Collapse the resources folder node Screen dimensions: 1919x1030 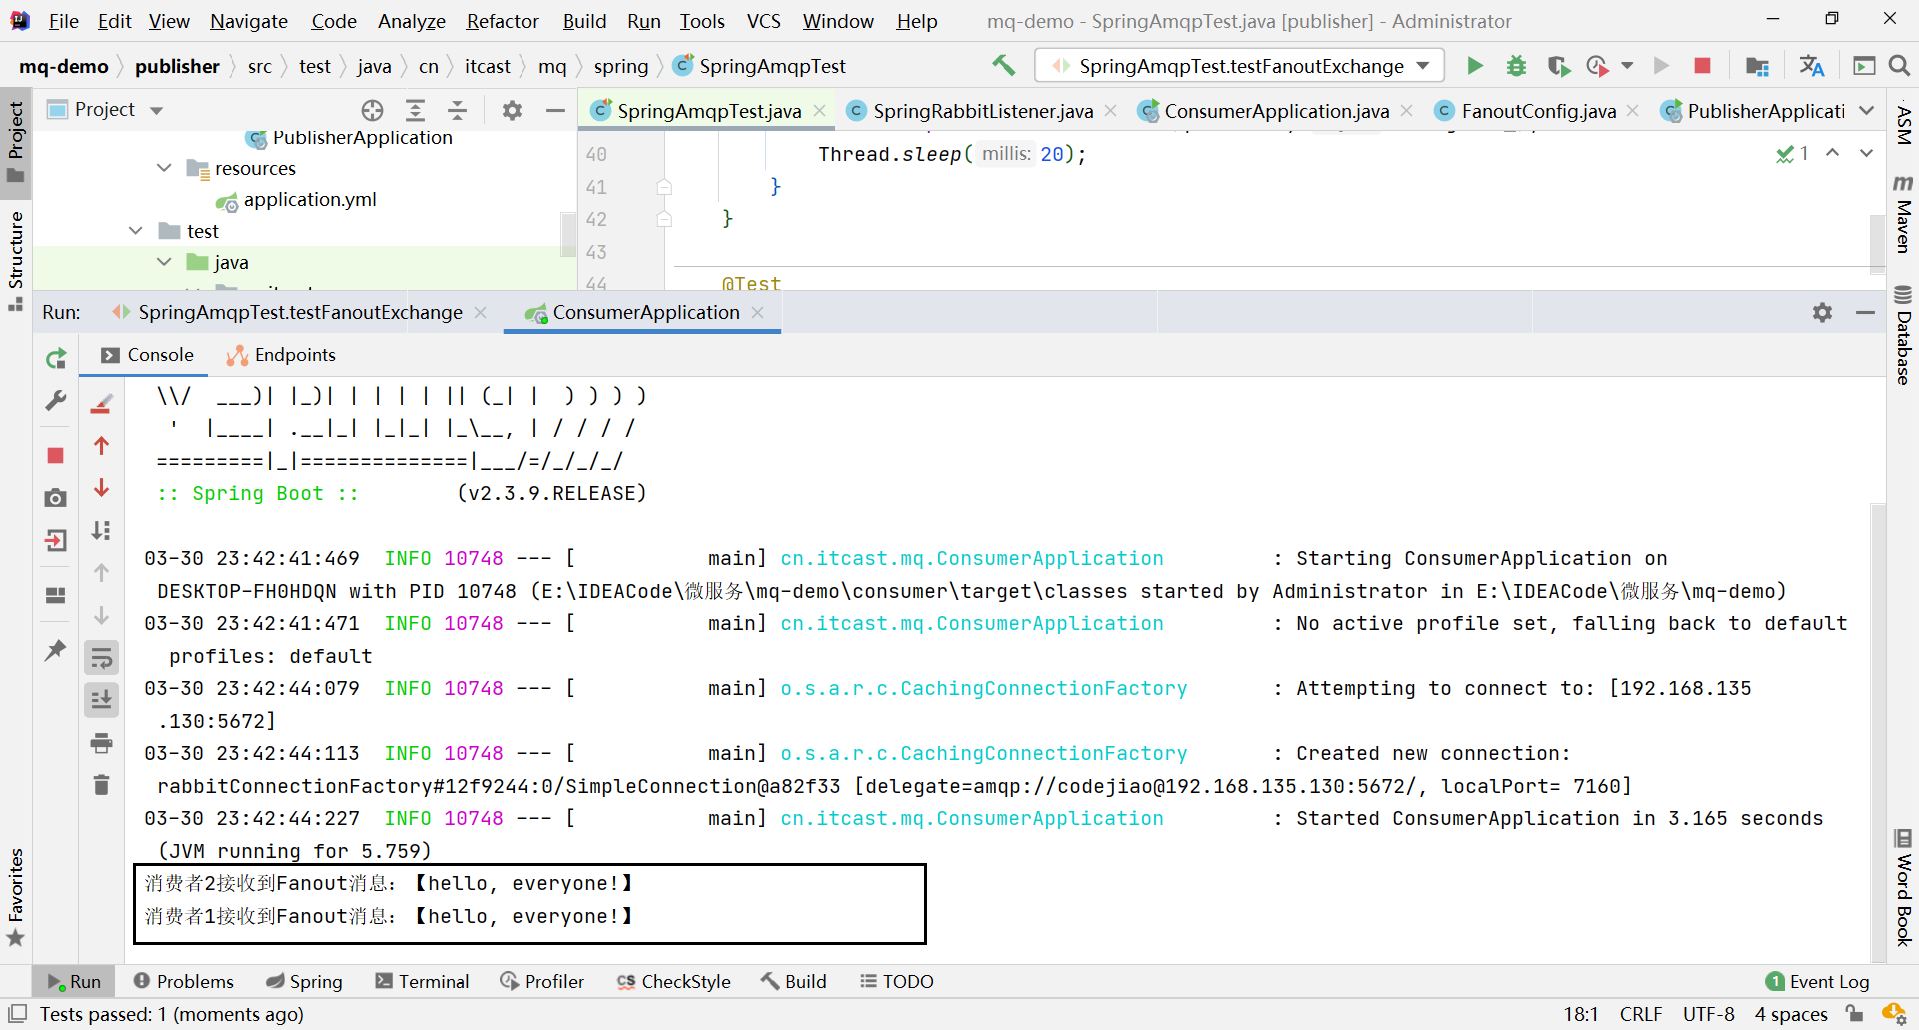[x=164, y=168]
